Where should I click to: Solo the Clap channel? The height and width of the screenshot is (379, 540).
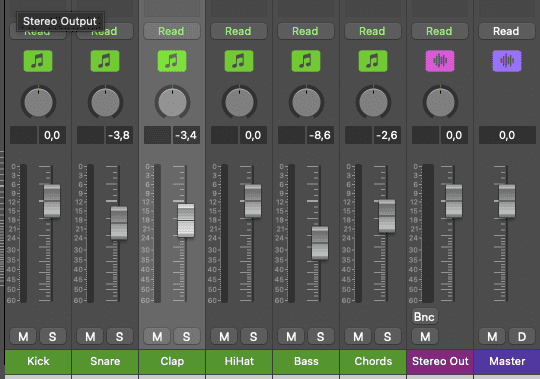187,336
